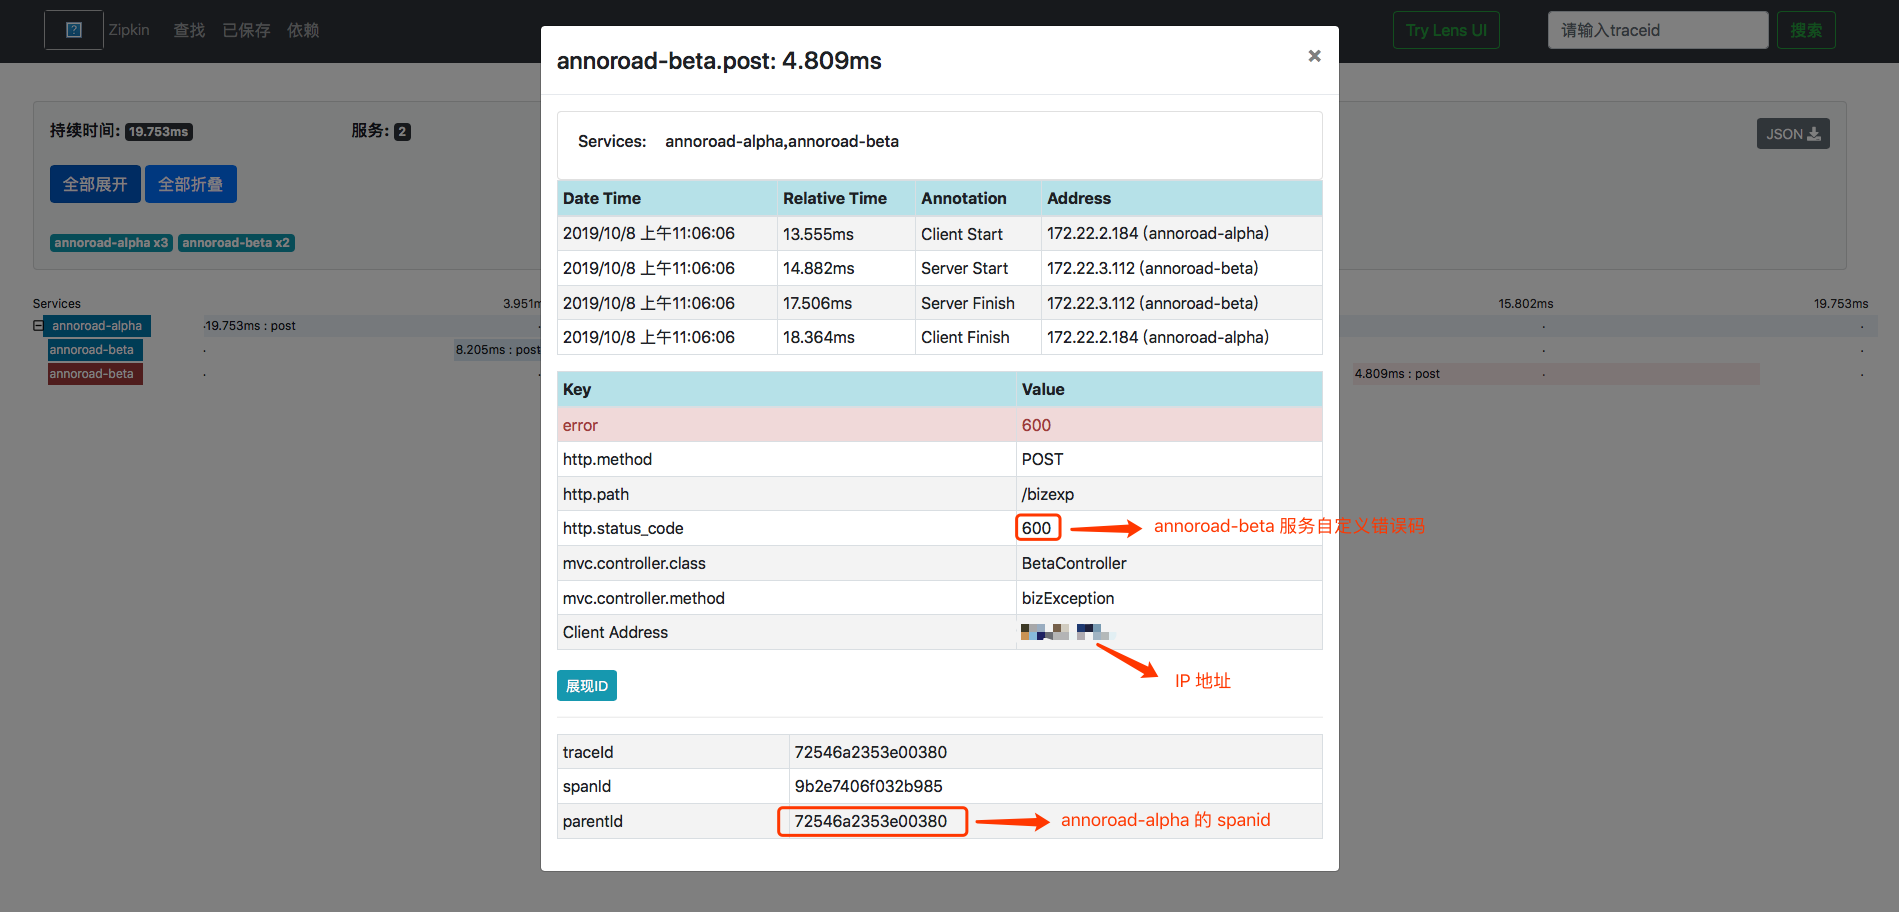Image resolution: width=1899 pixels, height=912 pixels.
Task: Collapse the annoroad-alpha tree node
Action: click(38, 326)
